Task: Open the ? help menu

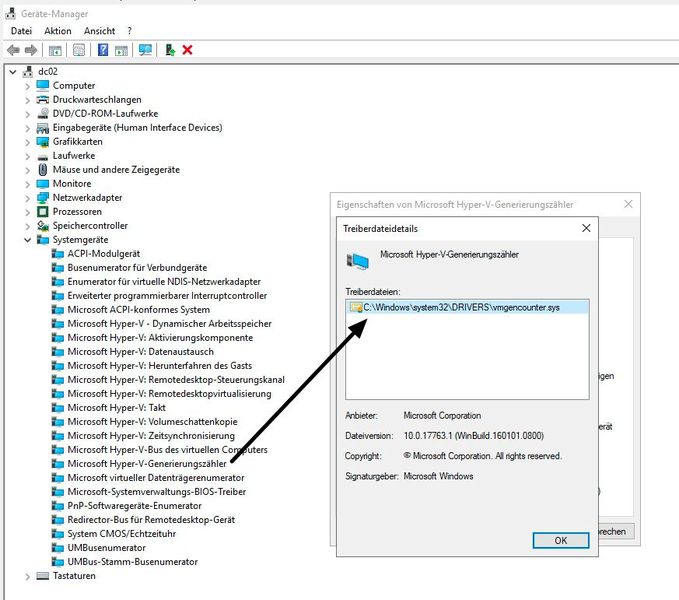Action: pyautogui.click(x=129, y=31)
